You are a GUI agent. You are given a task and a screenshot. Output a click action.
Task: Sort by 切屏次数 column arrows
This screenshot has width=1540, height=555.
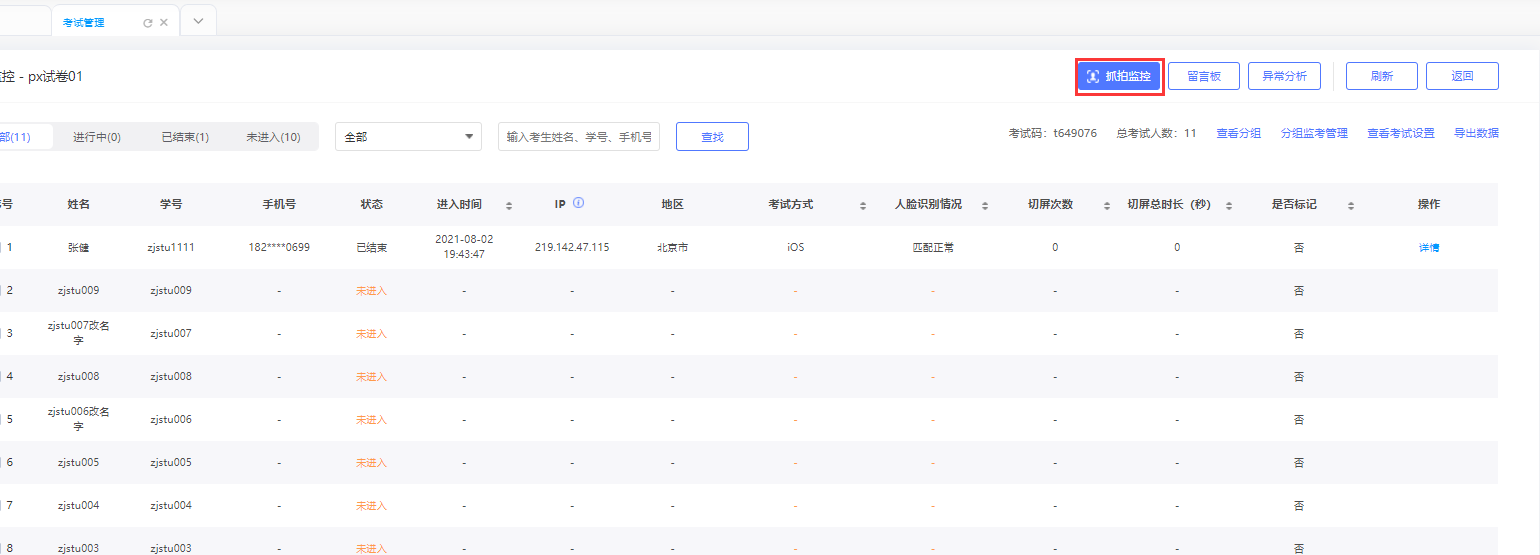[1107, 205]
